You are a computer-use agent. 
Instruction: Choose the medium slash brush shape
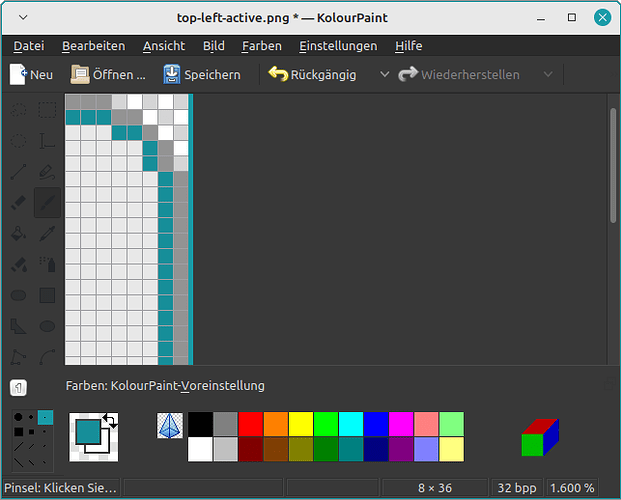point(32,447)
